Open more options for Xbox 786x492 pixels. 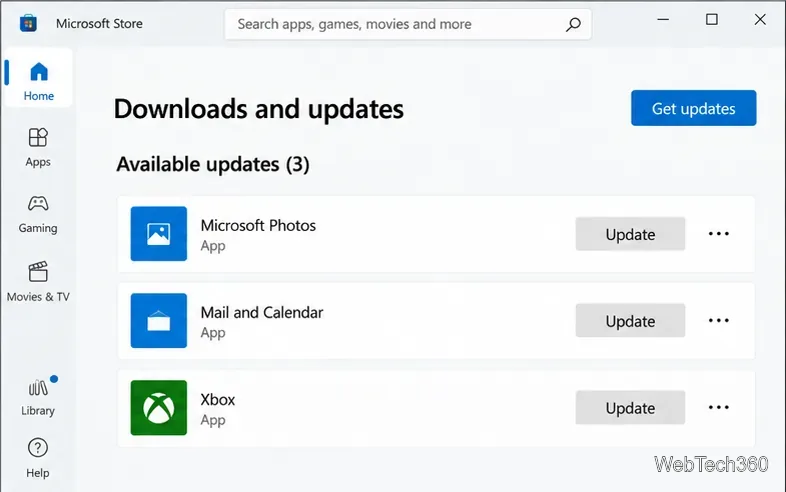pyautogui.click(x=718, y=407)
